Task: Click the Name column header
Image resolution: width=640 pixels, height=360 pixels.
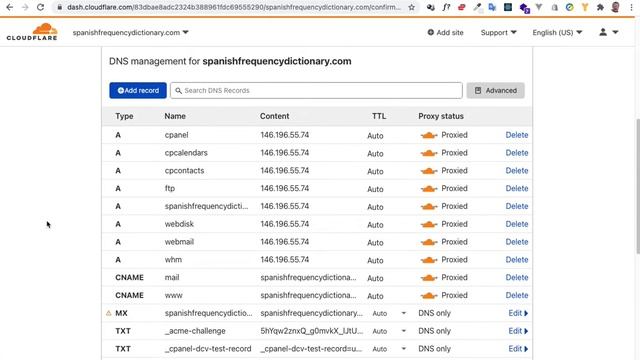Action: pyautogui.click(x=175, y=116)
